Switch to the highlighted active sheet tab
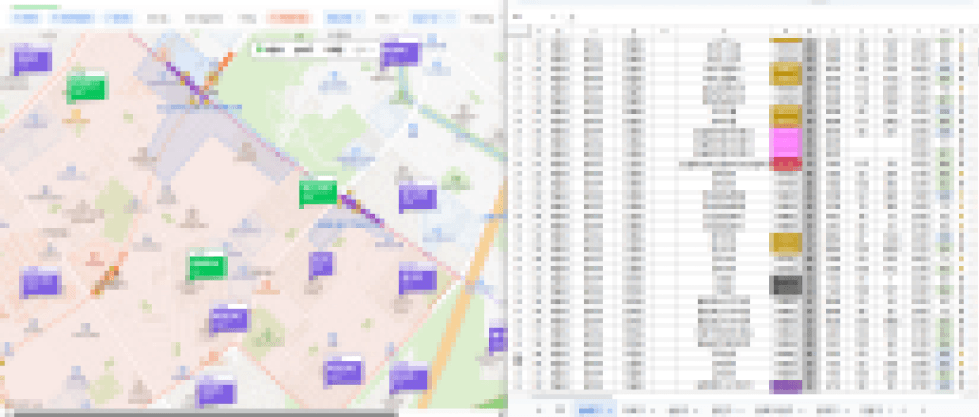The width and height of the screenshot is (979, 417). point(592,409)
